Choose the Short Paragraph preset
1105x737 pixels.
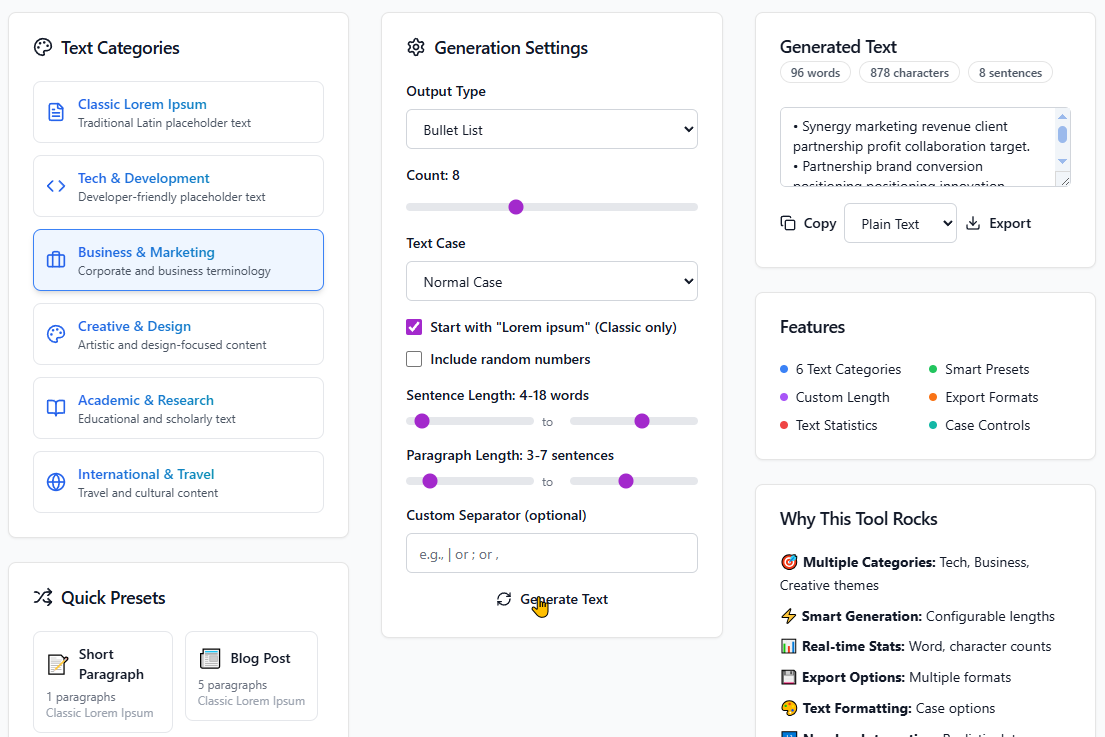pos(103,682)
